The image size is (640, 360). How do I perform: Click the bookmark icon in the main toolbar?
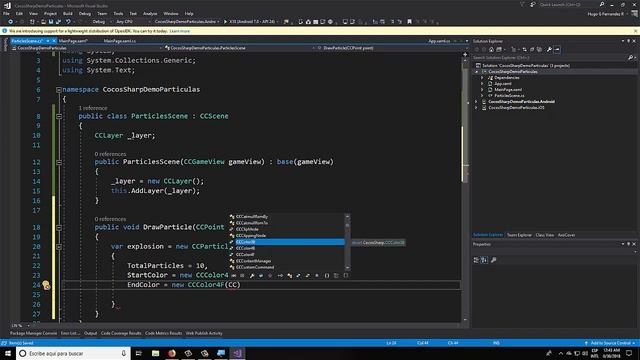[409, 22]
